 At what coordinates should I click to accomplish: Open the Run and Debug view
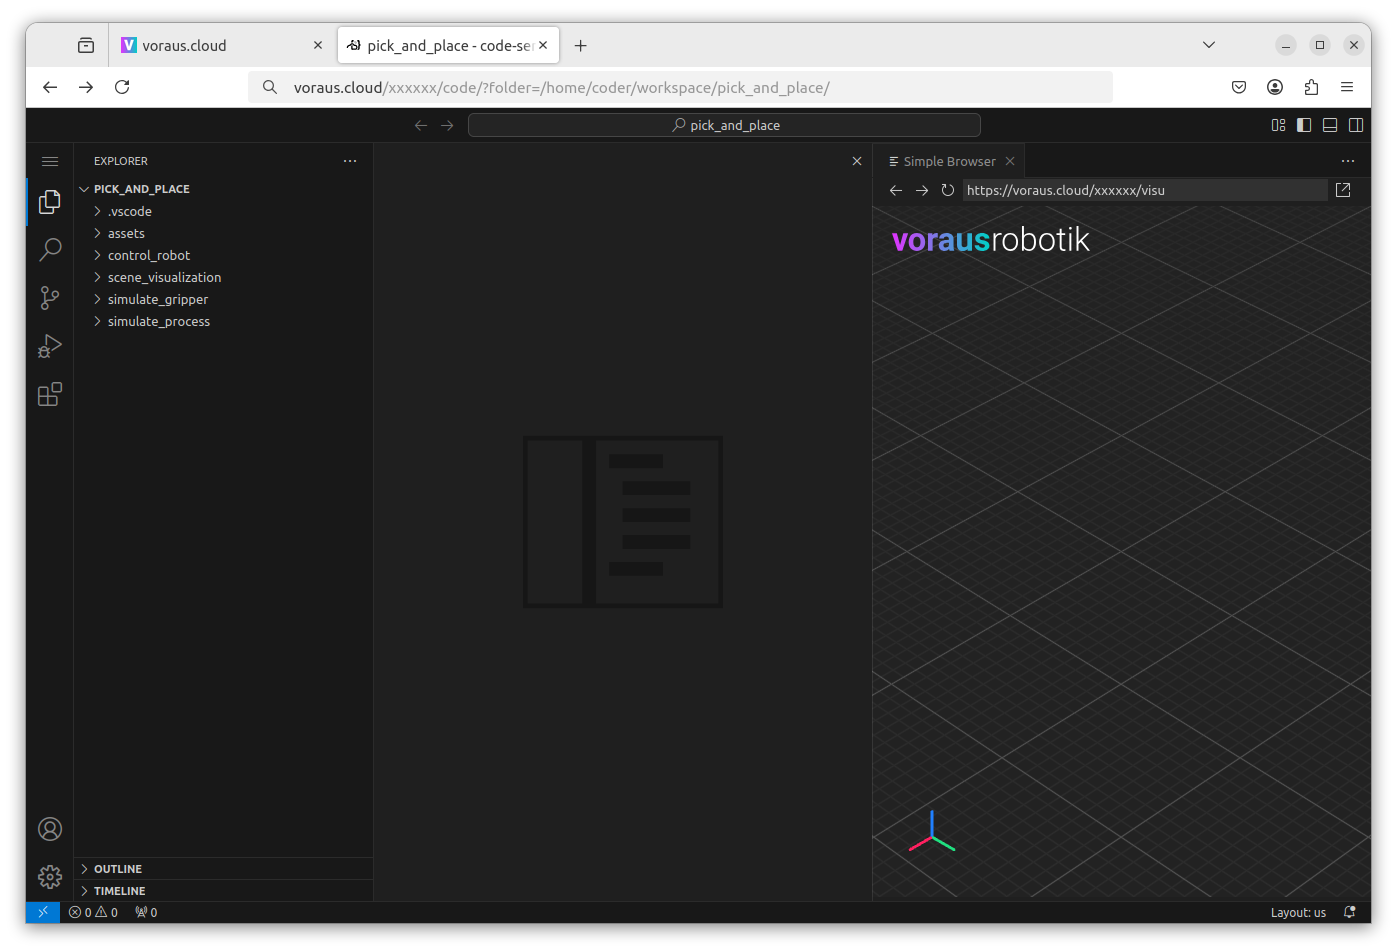coord(50,346)
